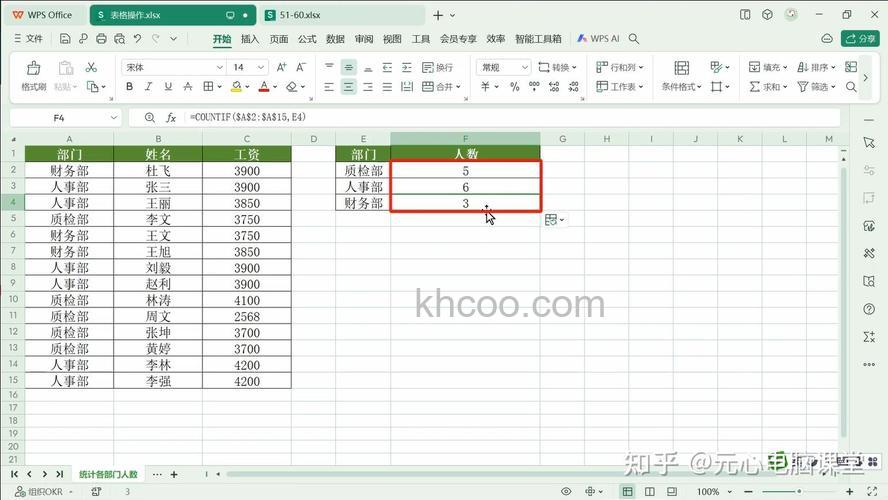Expand the Sum (求和) dropdown
Image resolution: width=888 pixels, height=500 pixels.
click(x=785, y=87)
